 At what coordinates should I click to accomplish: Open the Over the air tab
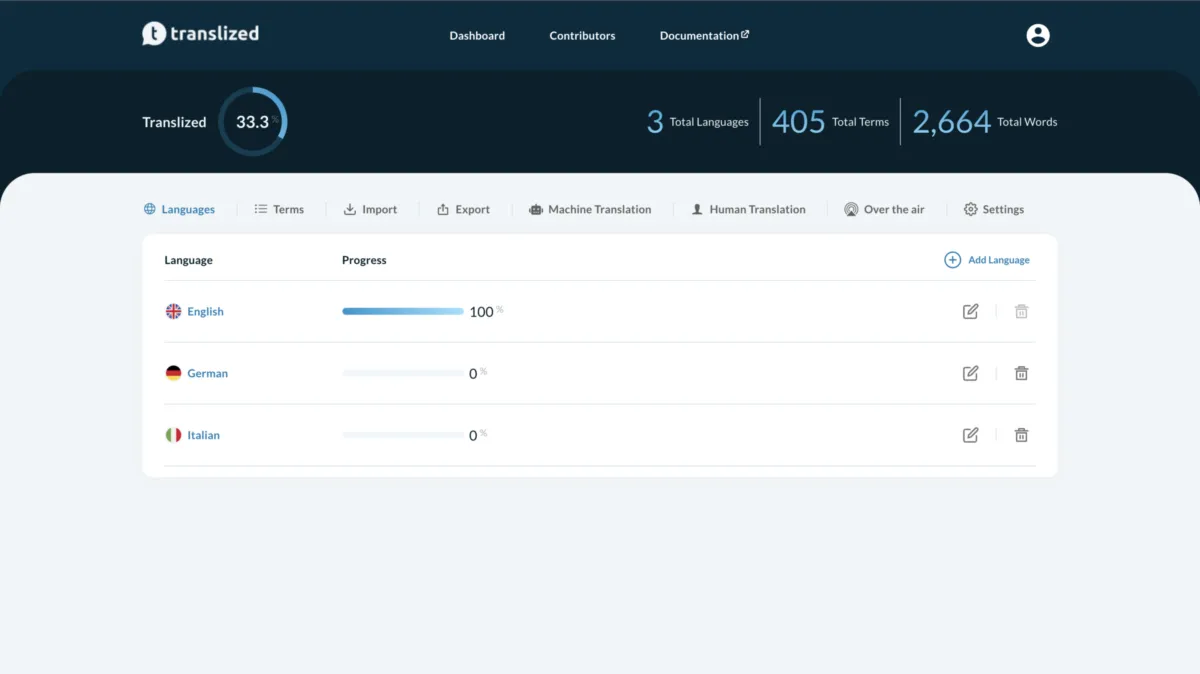click(x=884, y=209)
